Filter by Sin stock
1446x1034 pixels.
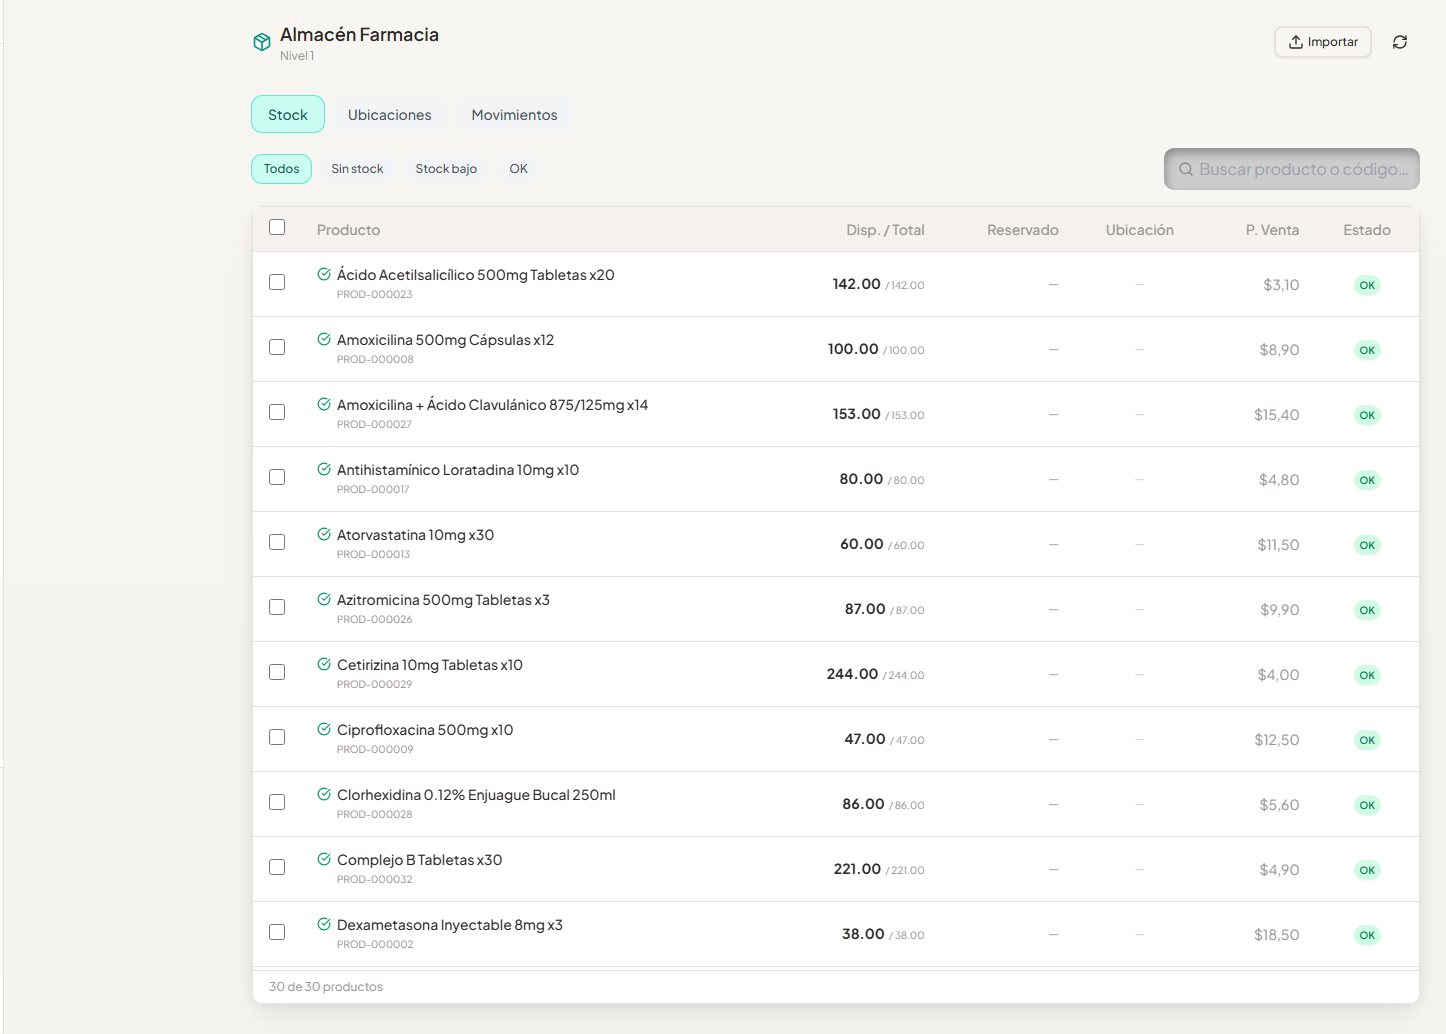(x=357, y=169)
